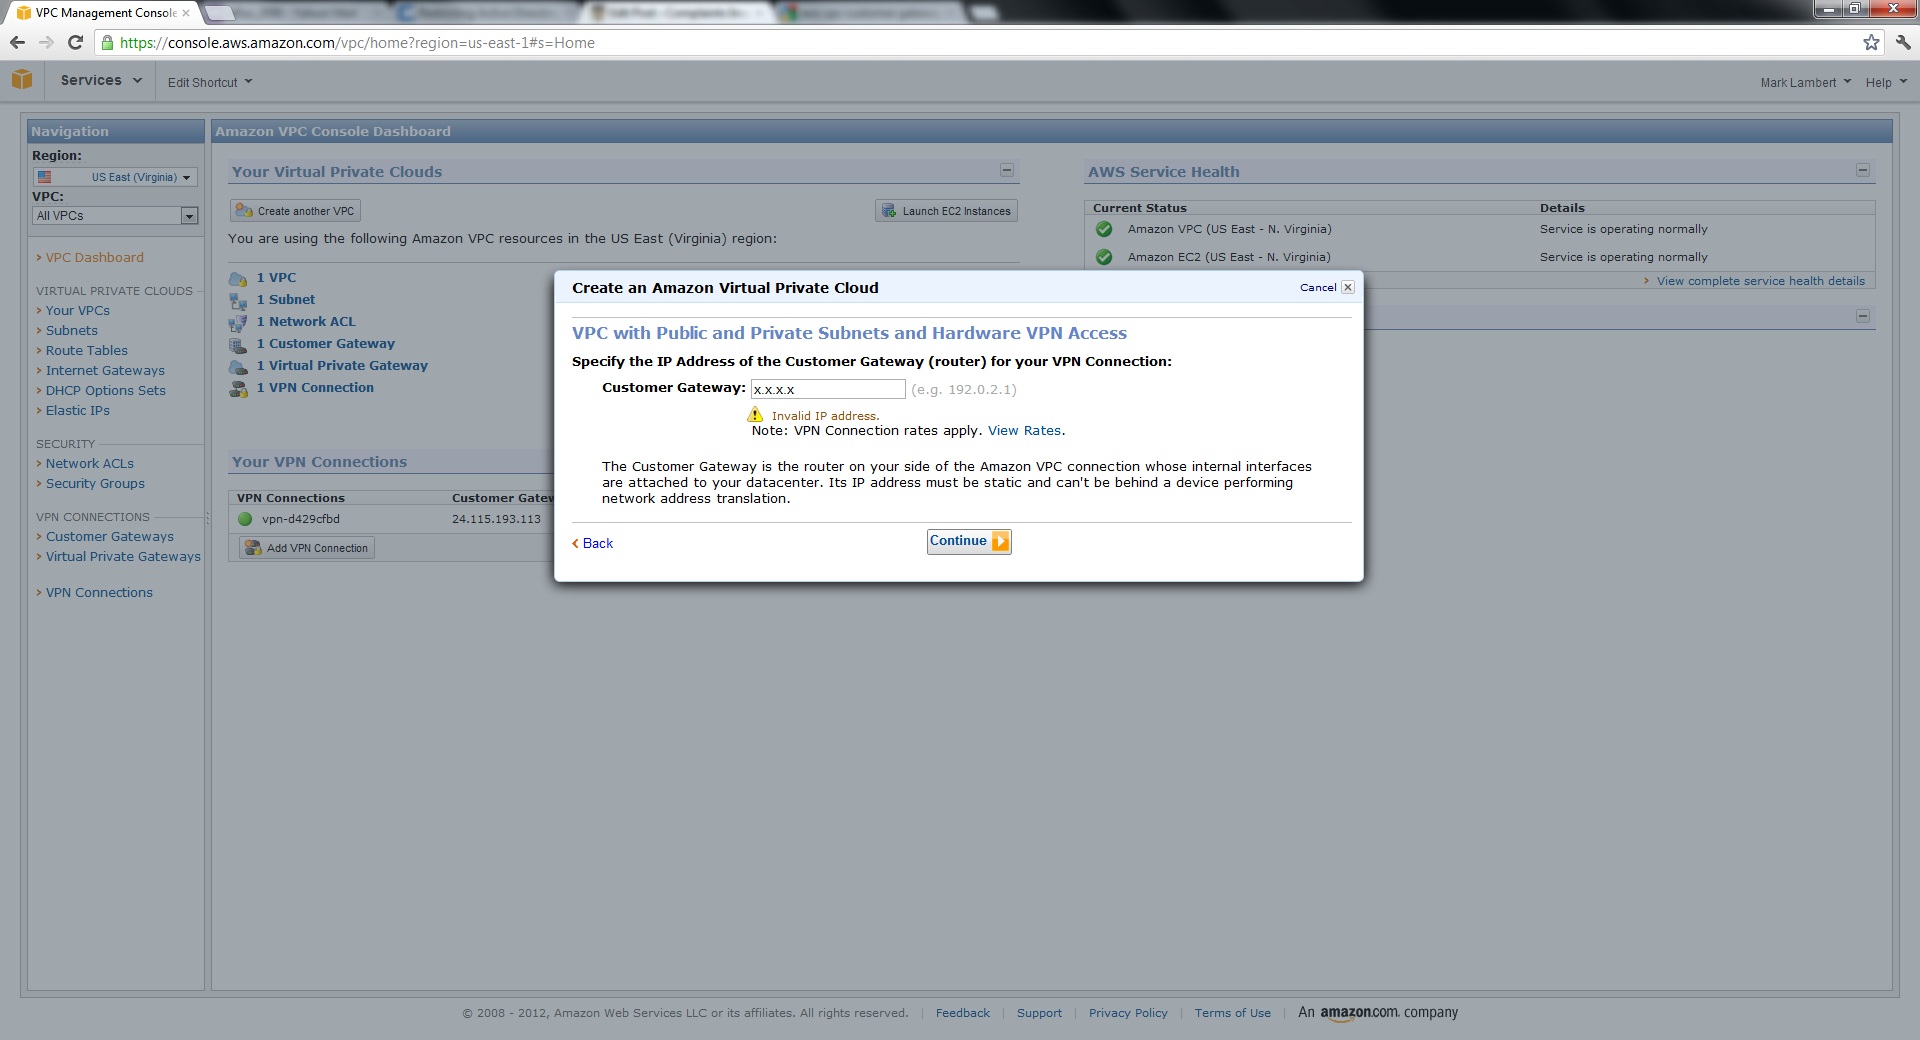Close the dialog using the Cancel X icon

(1347, 287)
